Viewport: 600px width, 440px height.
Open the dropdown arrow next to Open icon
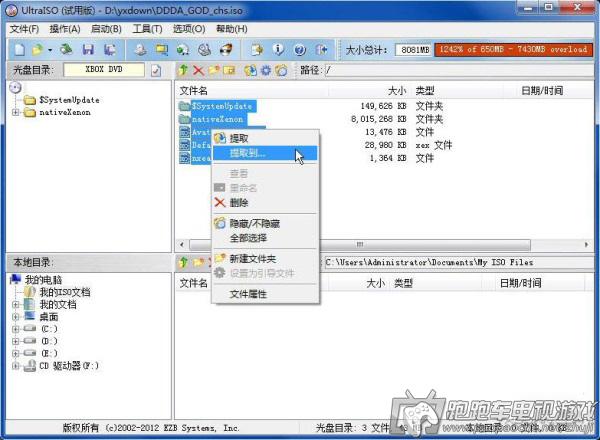pyautogui.click(x=50, y=50)
